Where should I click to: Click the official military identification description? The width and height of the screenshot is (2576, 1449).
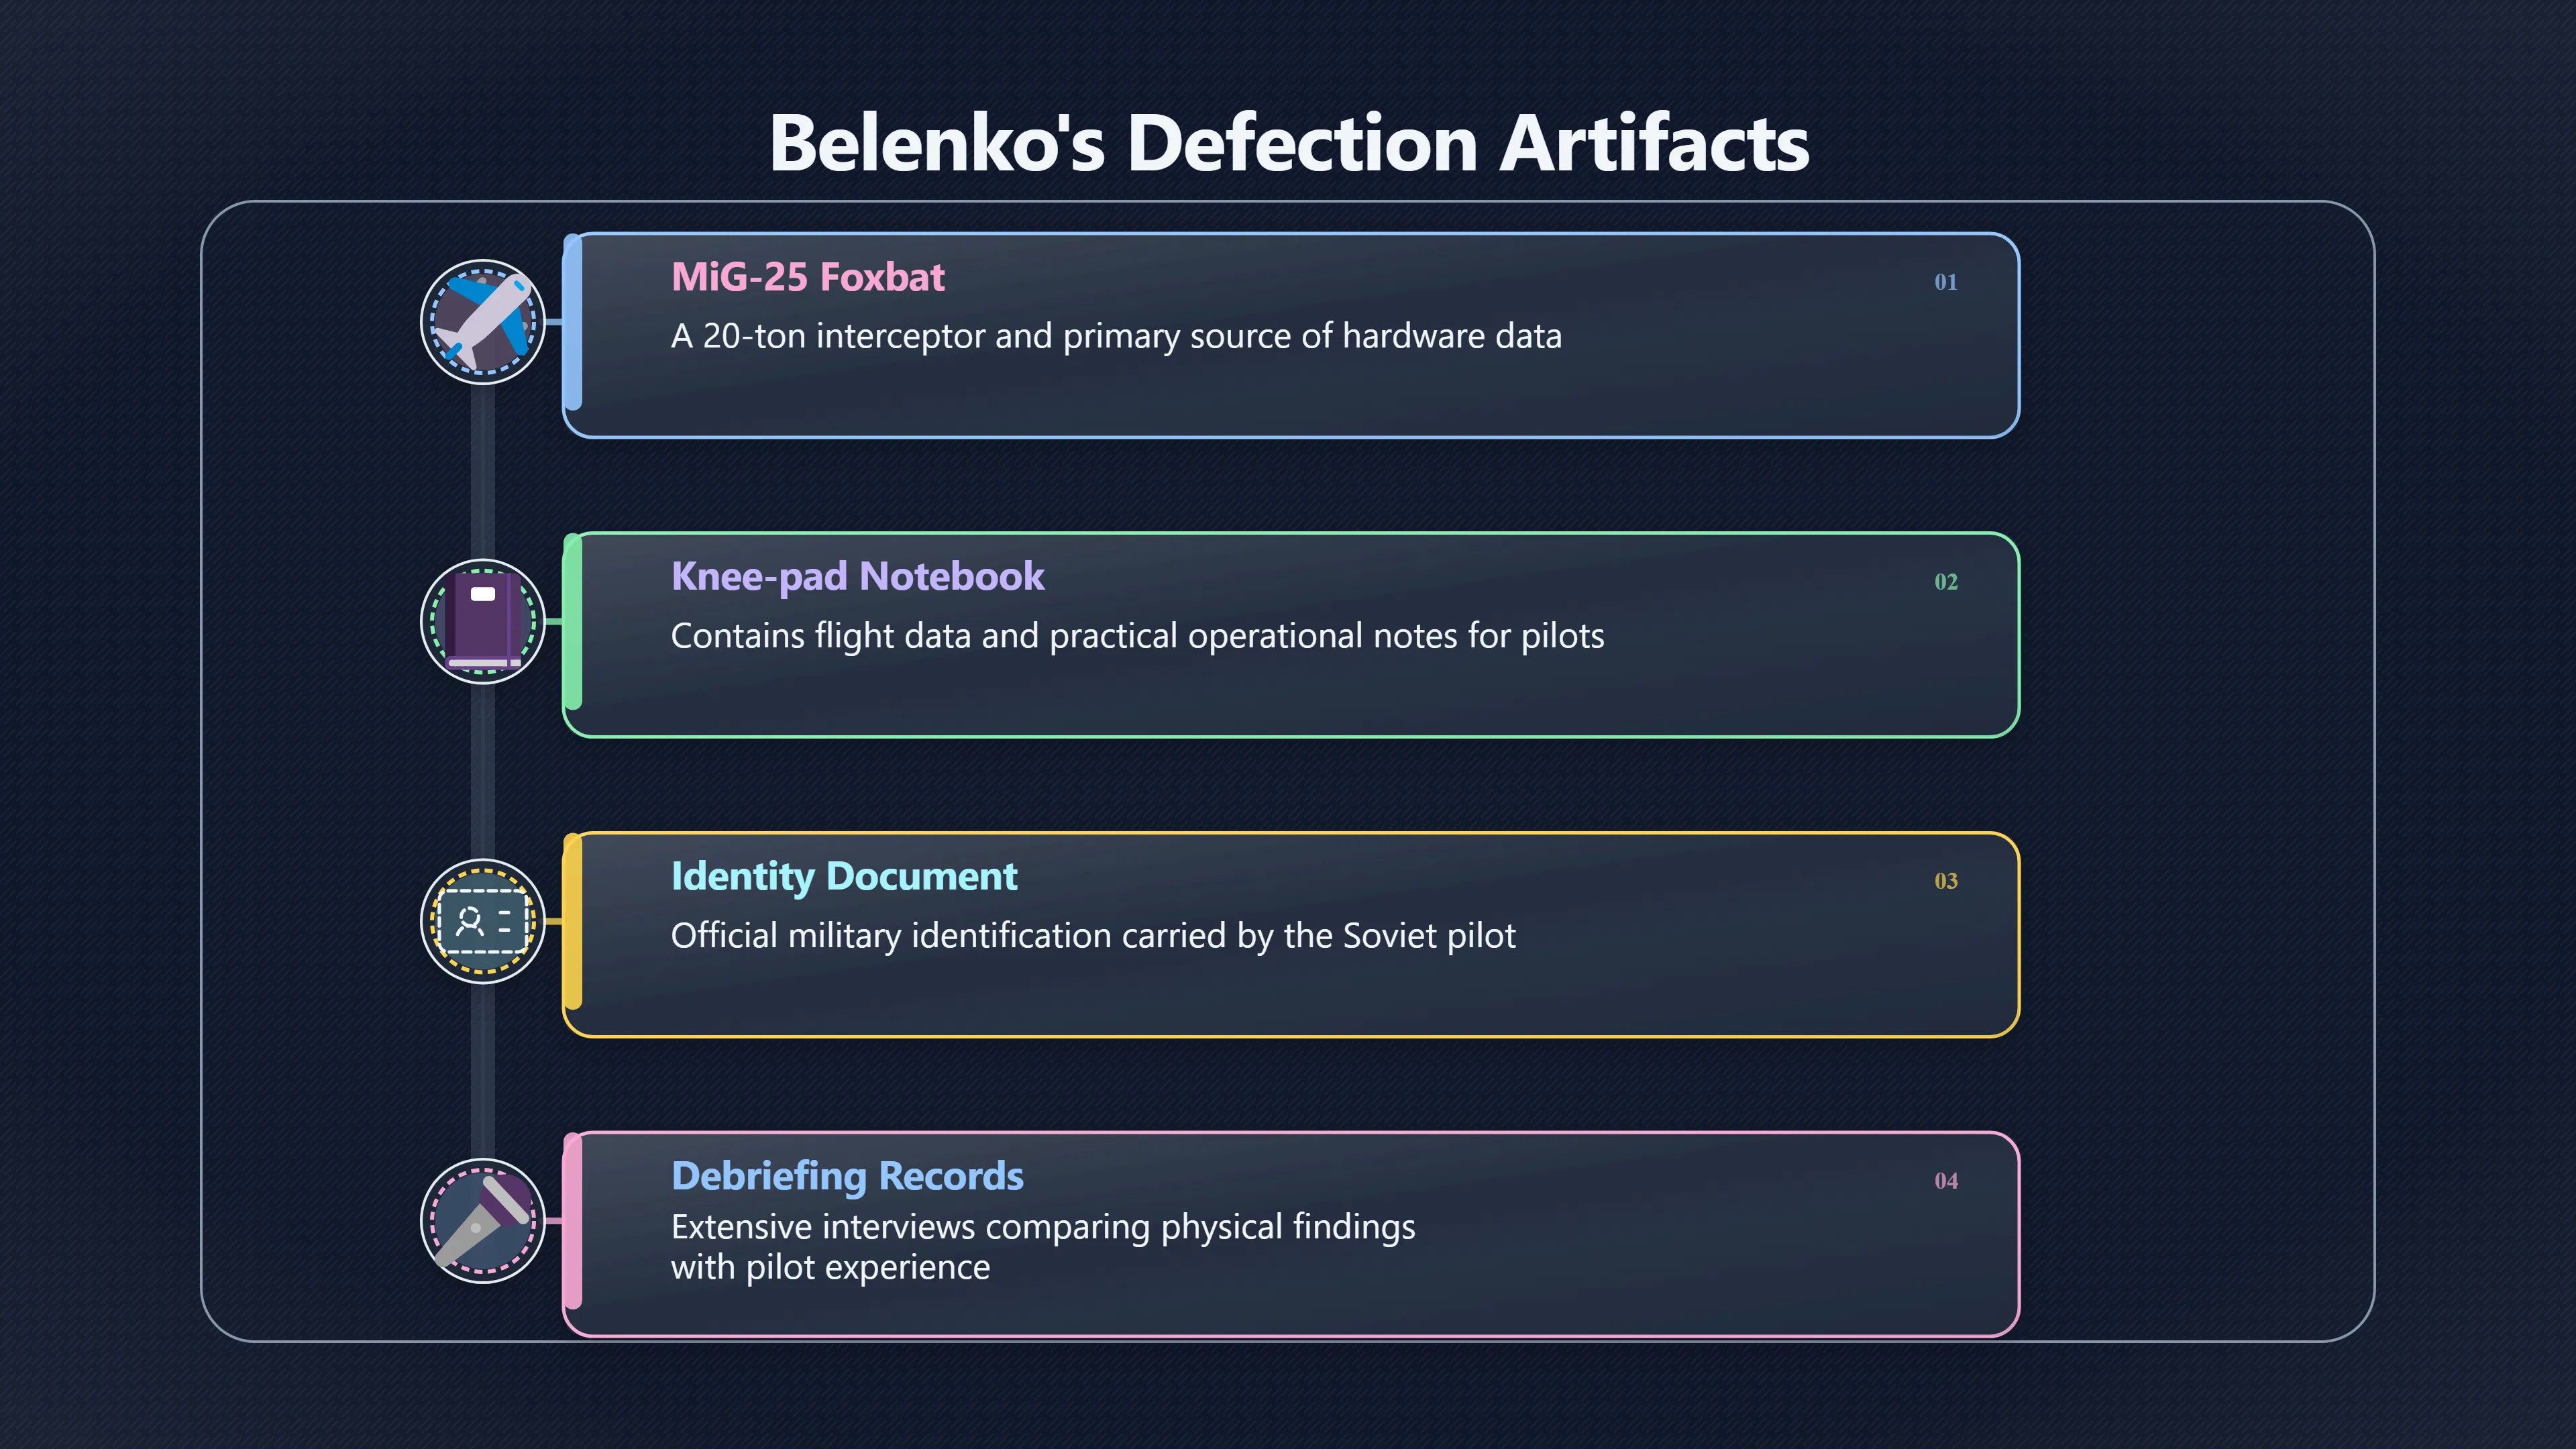click(x=1093, y=936)
